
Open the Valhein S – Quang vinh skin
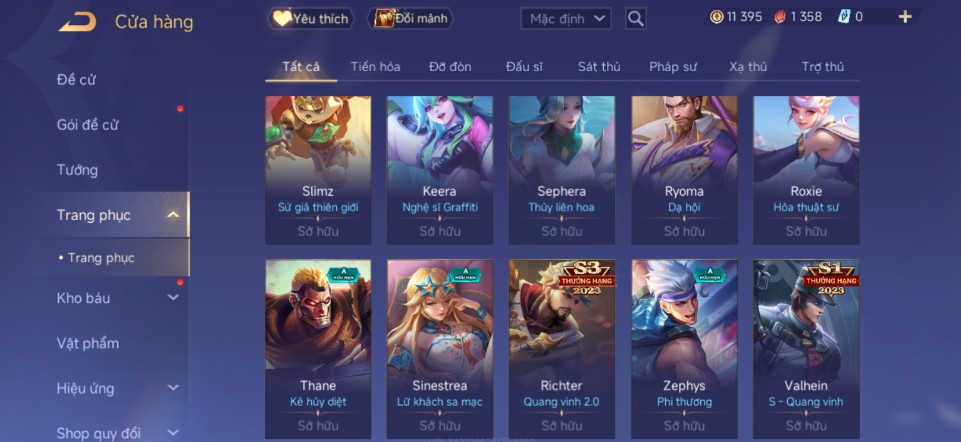pyautogui.click(x=806, y=349)
